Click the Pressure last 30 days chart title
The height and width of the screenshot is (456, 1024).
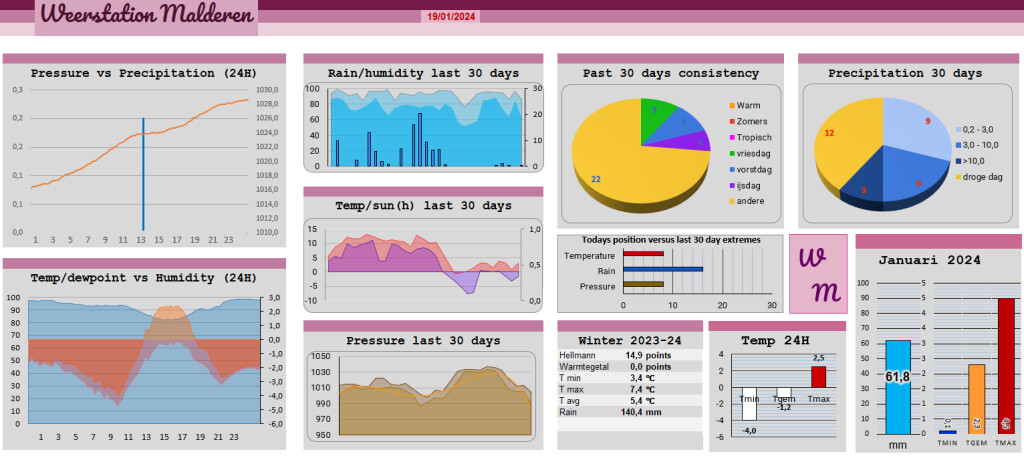click(x=423, y=340)
